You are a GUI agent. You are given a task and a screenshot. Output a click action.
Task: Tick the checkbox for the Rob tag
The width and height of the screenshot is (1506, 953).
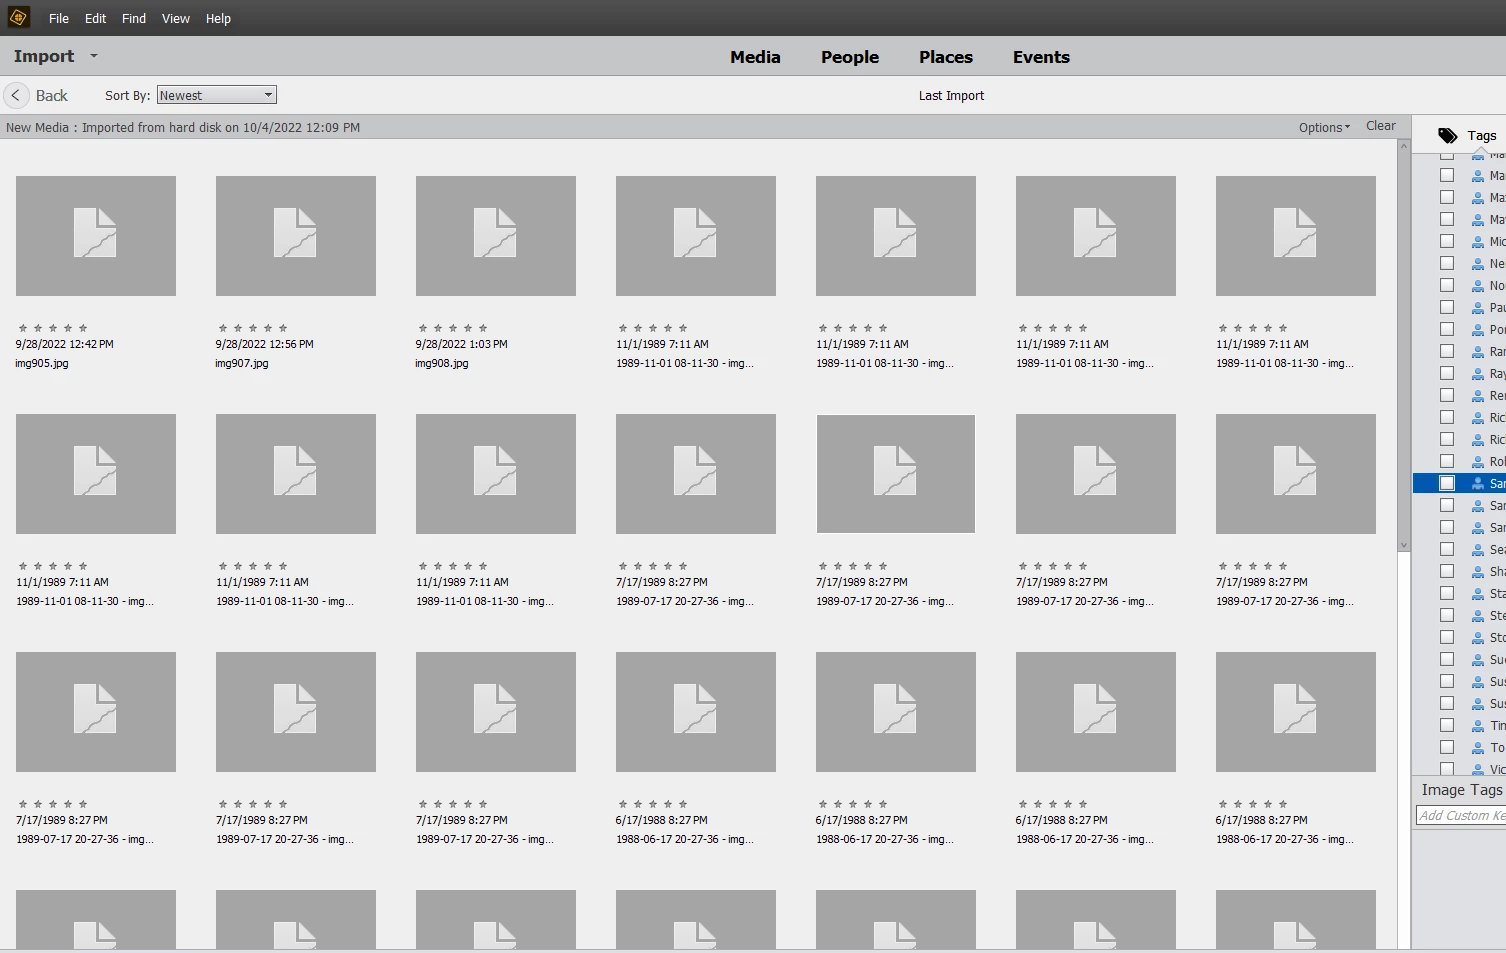click(x=1447, y=461)
